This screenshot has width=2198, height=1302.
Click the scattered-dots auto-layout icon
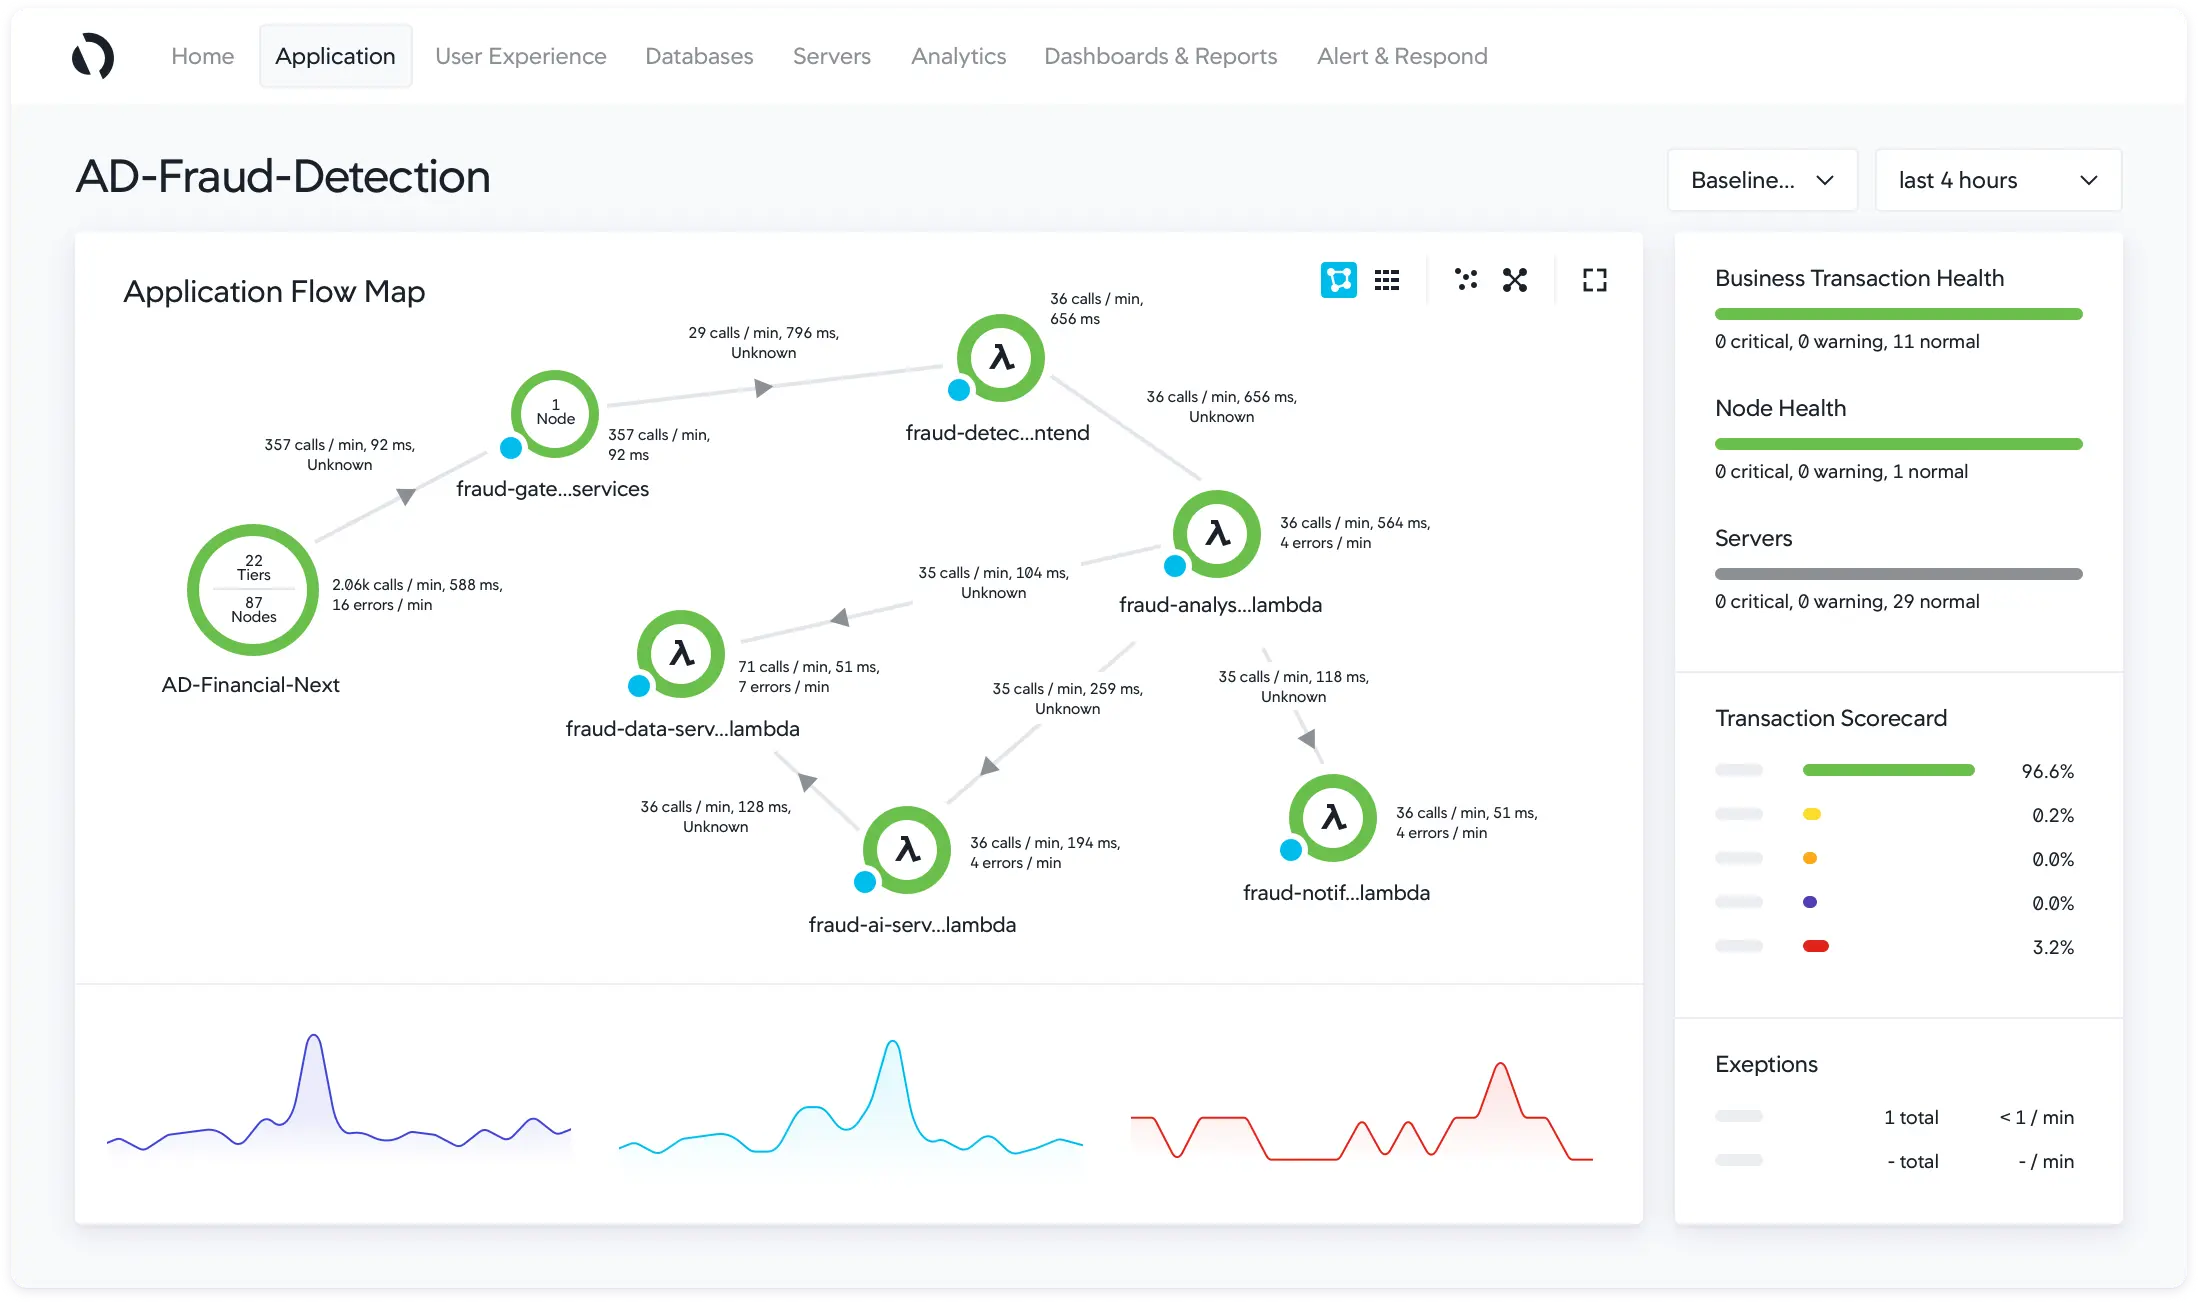[1466, 280]
